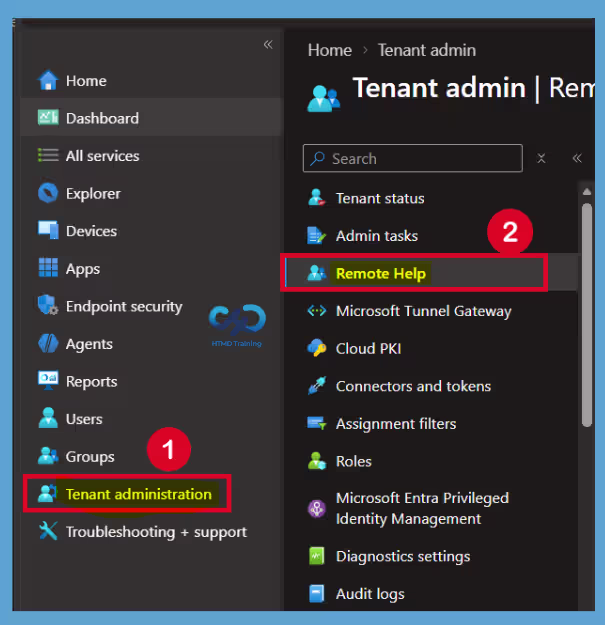605x625 pixels.
Task: Collapse the left navigation sidebar chevron
Action: pyautogui.click(x=268, y=44)
